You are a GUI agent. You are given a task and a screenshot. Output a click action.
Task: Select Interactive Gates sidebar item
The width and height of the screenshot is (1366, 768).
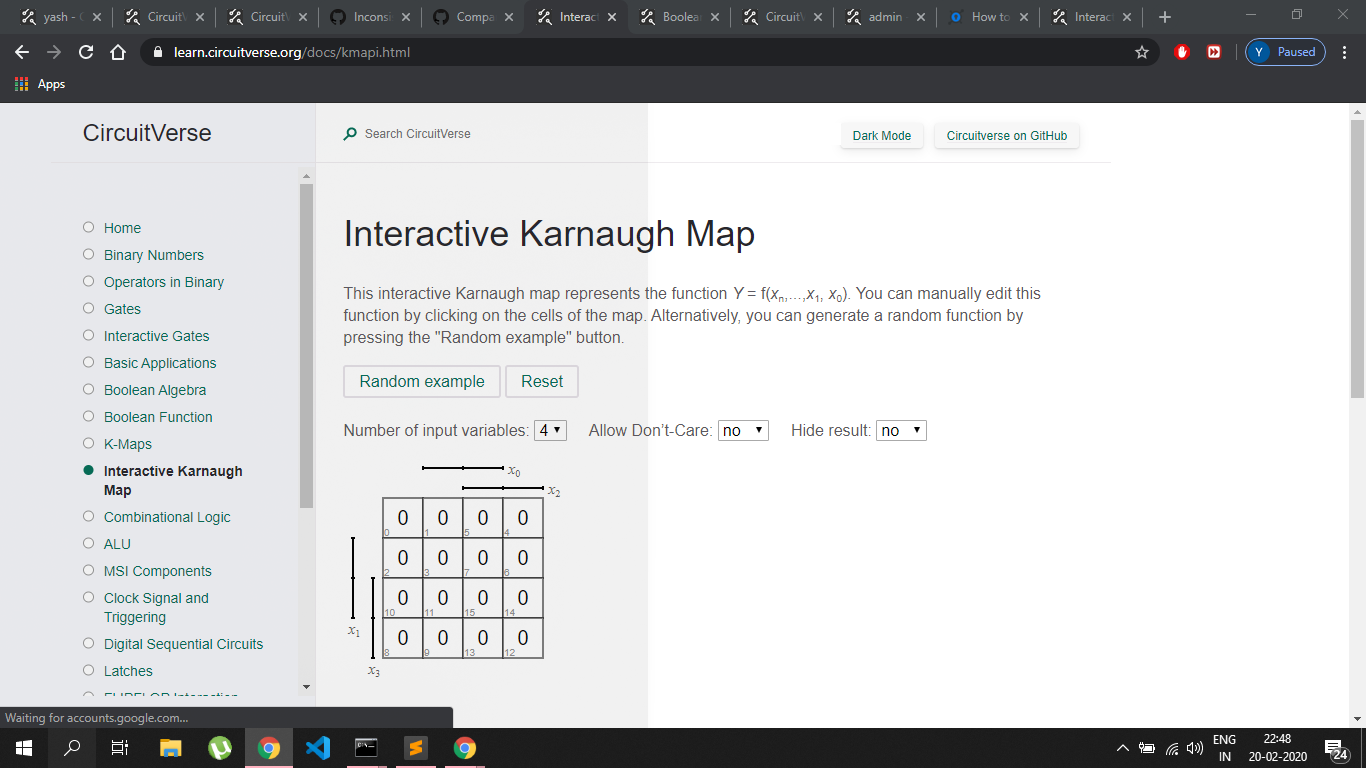click(156, 336)
